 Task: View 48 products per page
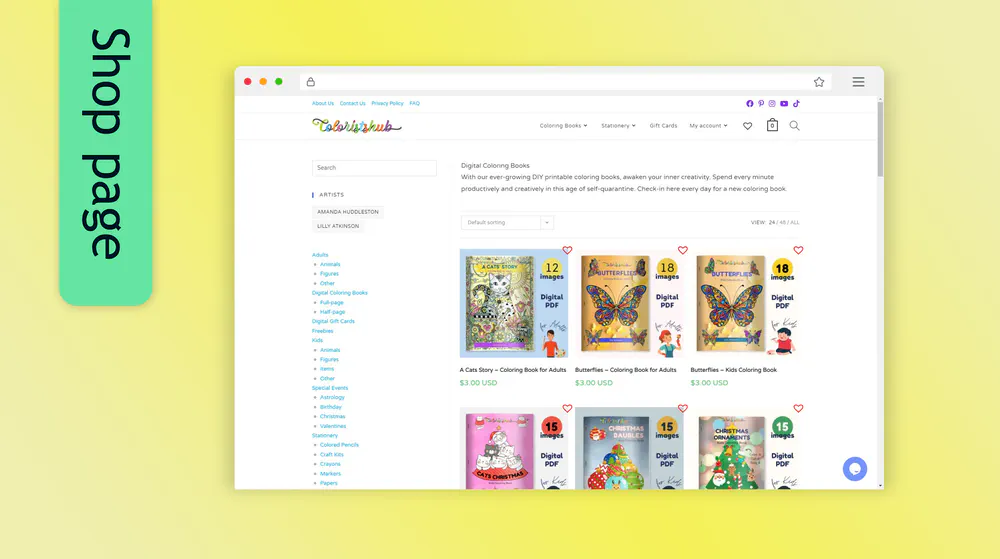783,222
